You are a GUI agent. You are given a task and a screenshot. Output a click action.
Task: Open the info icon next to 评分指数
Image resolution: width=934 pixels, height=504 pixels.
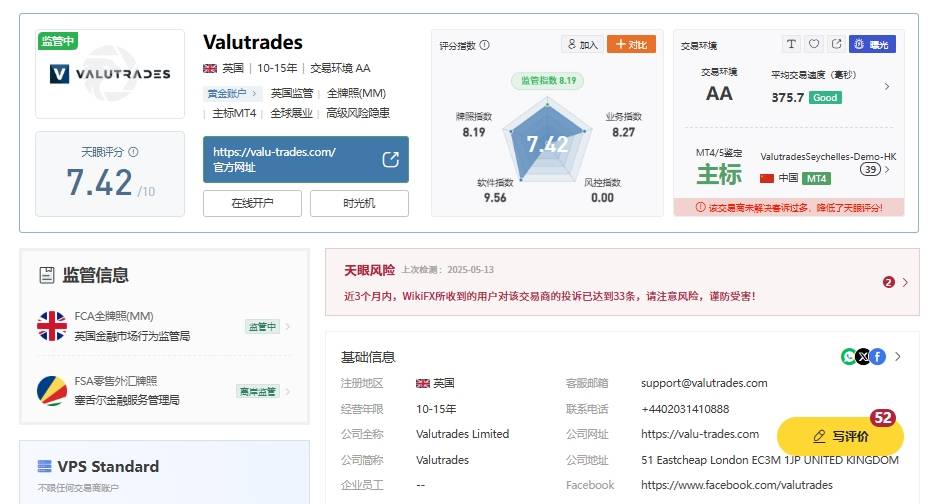pyautogui.click(x=484, y=45)
